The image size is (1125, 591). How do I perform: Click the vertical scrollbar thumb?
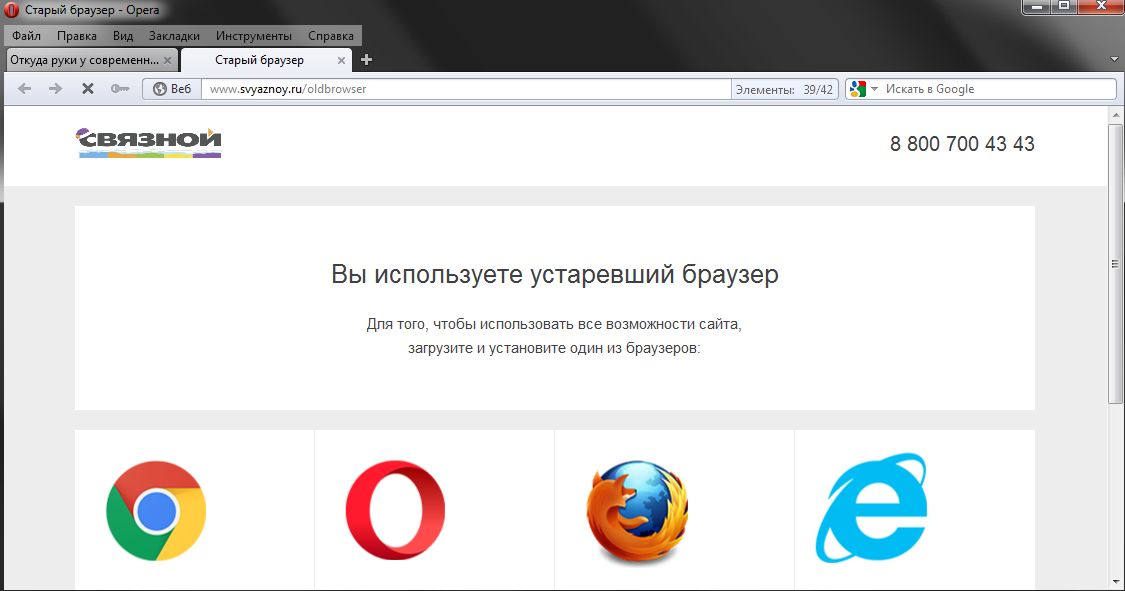coord(1115,263)
